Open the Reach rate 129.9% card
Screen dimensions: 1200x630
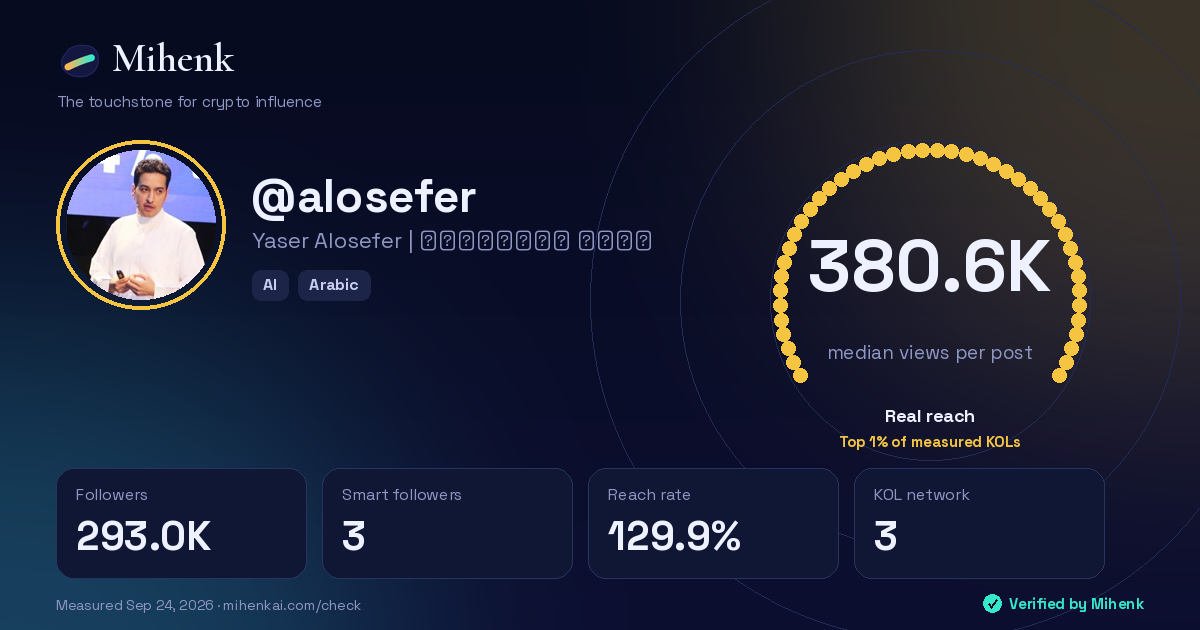click(x=713, y=523)
